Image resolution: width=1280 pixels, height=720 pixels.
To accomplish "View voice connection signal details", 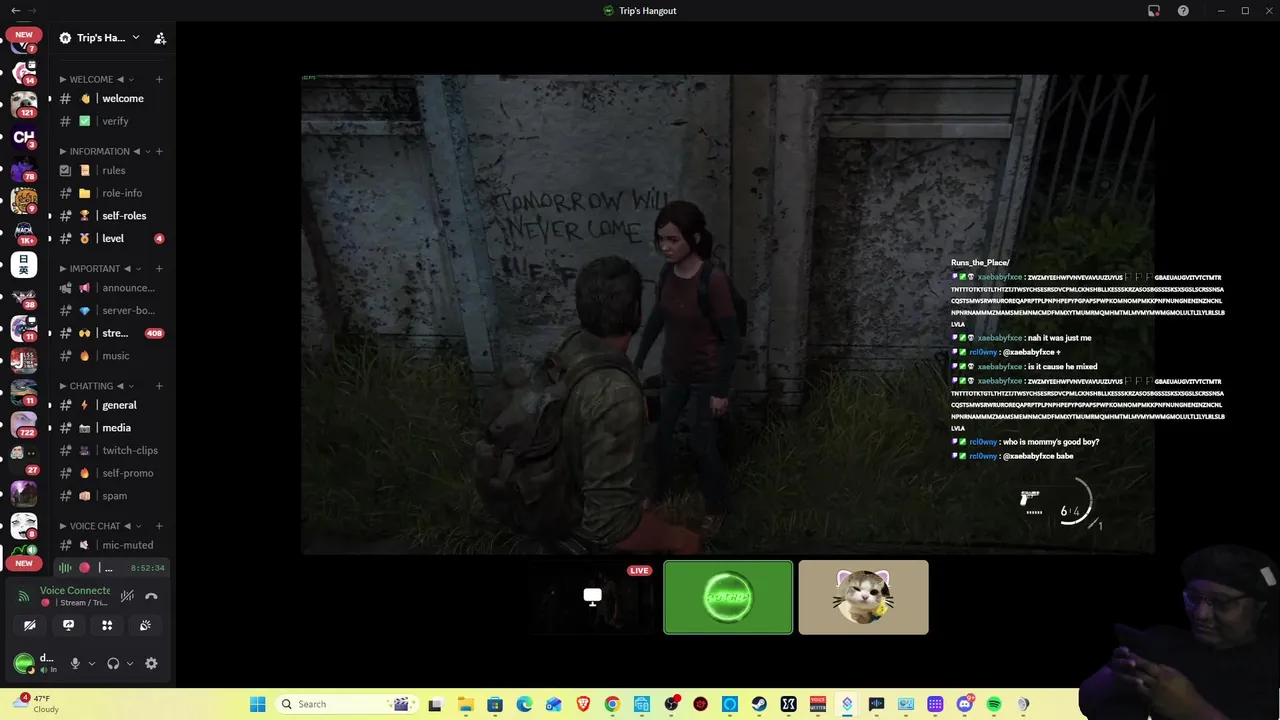I will point(24,596).
